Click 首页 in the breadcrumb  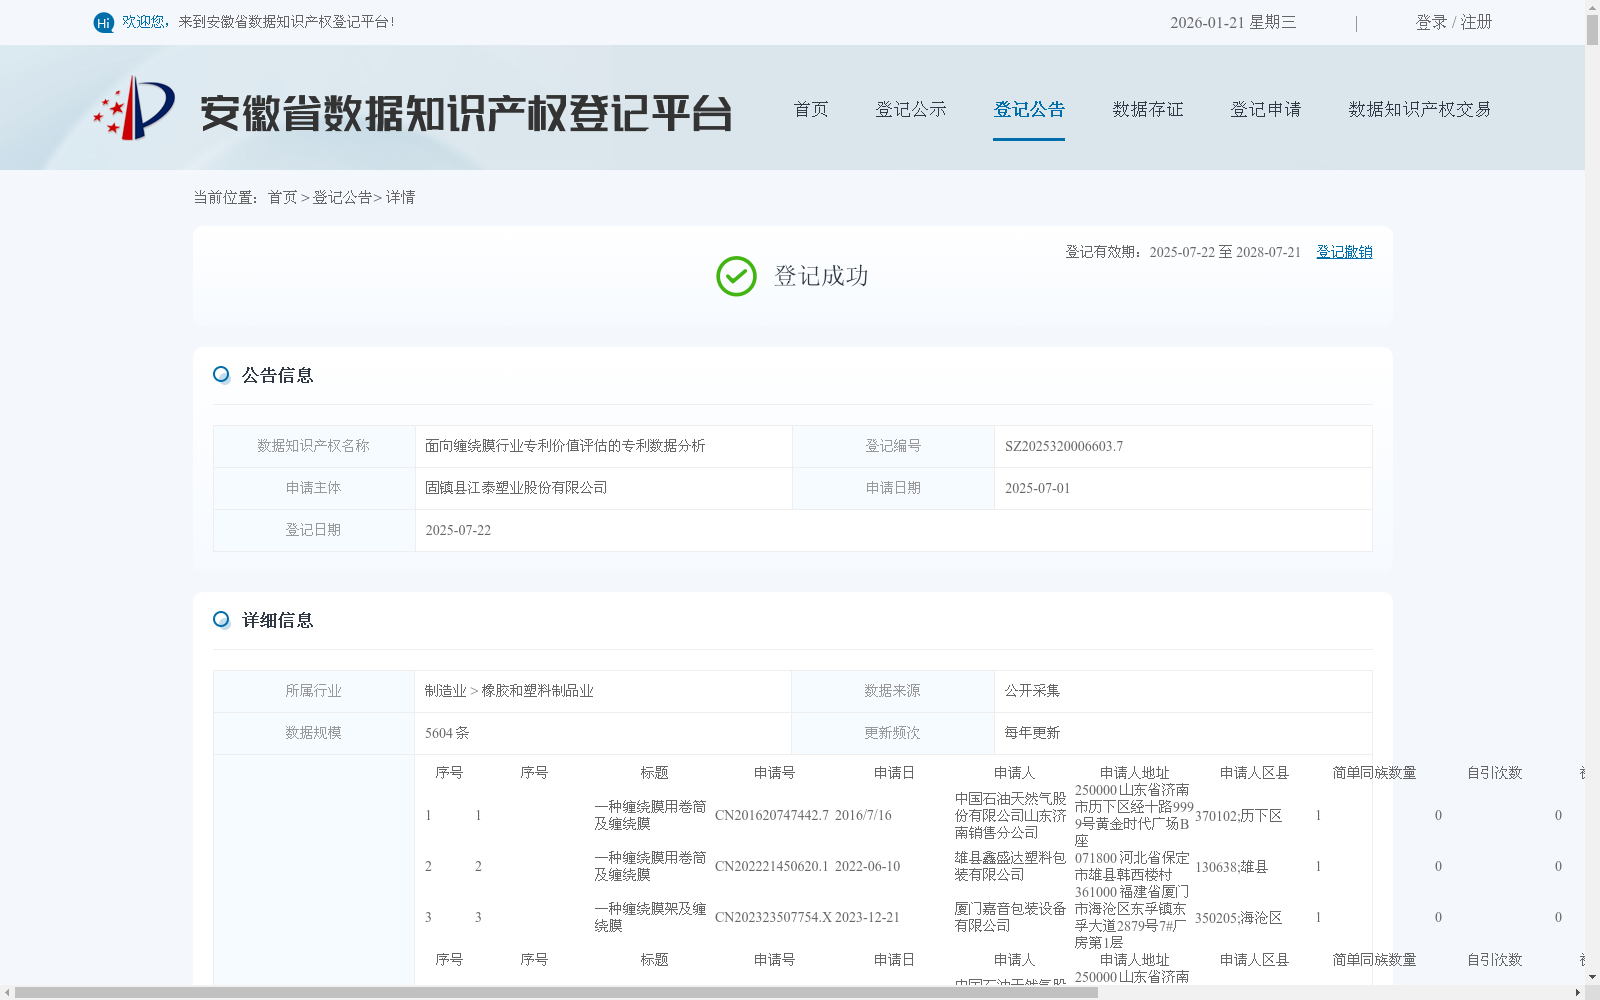282,197
